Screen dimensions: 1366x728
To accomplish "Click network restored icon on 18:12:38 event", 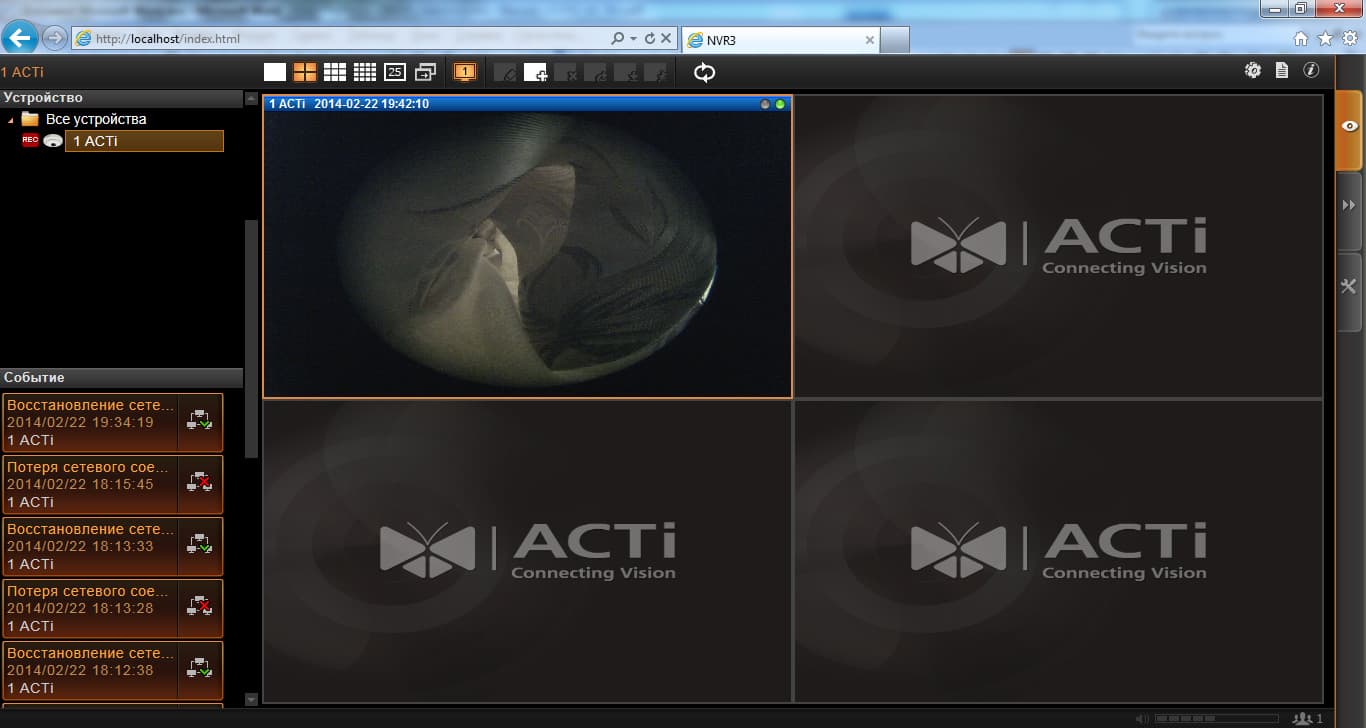I will tap(199, 670).
